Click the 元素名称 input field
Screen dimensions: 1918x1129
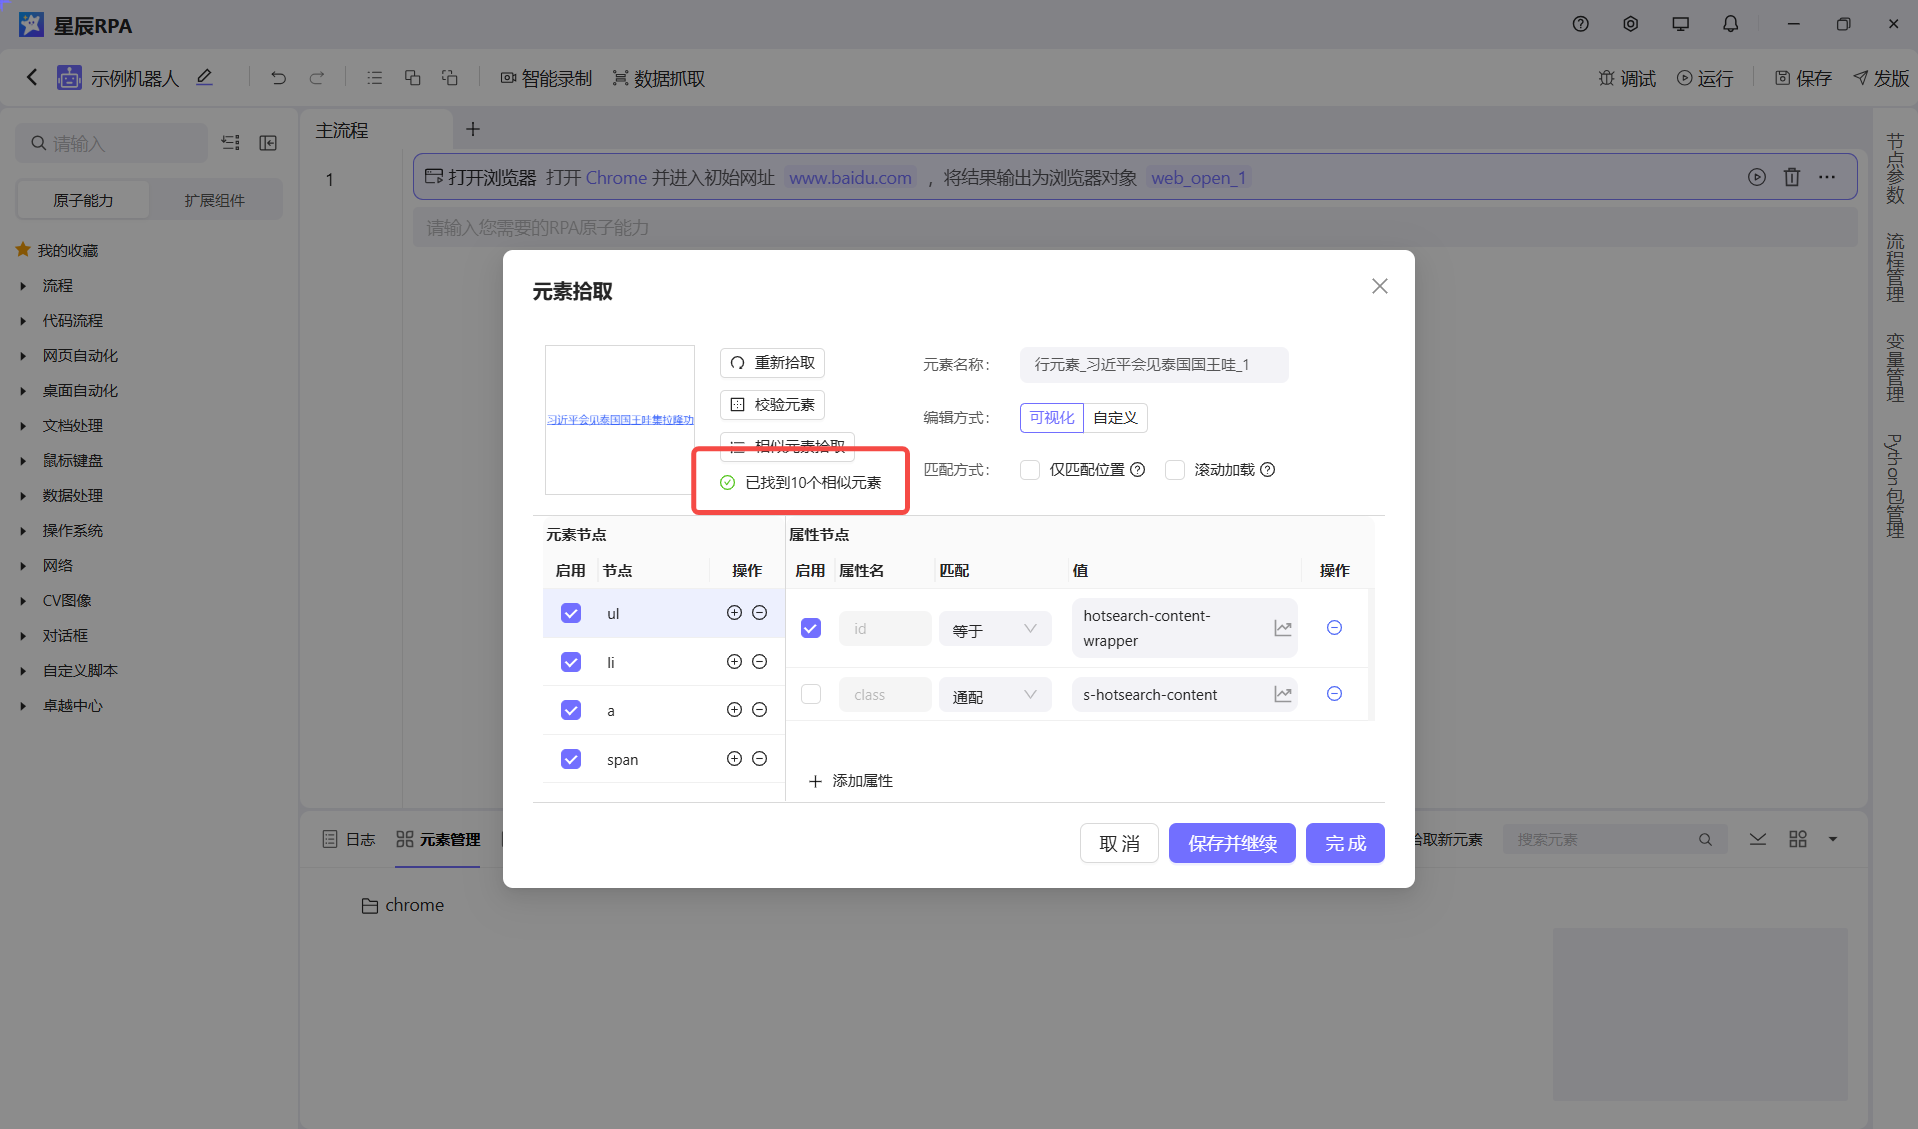(1153, 365)
